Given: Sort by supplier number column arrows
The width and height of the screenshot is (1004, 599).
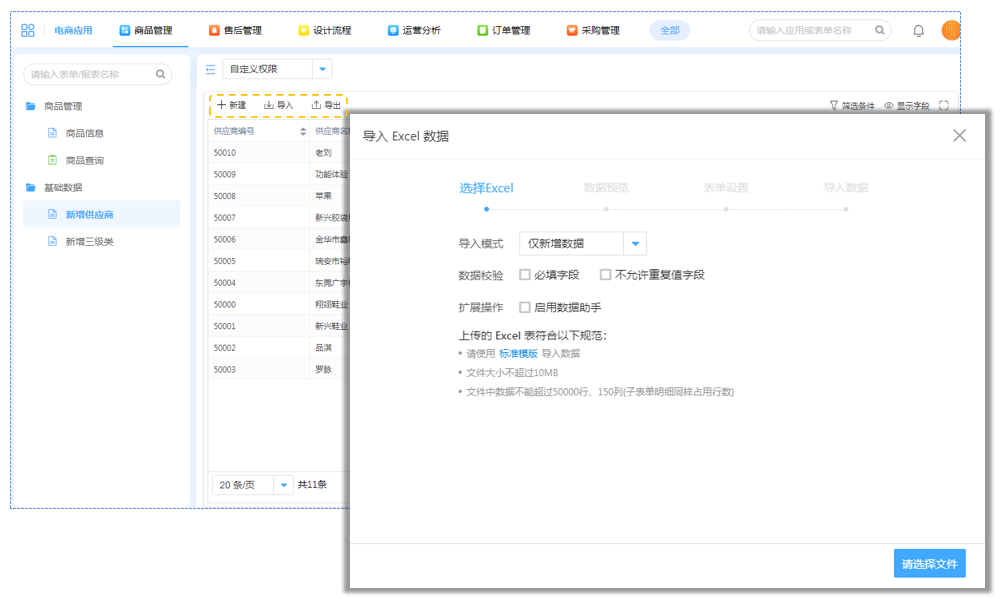Looking at the screenshot, I should (x=303, y=131).
